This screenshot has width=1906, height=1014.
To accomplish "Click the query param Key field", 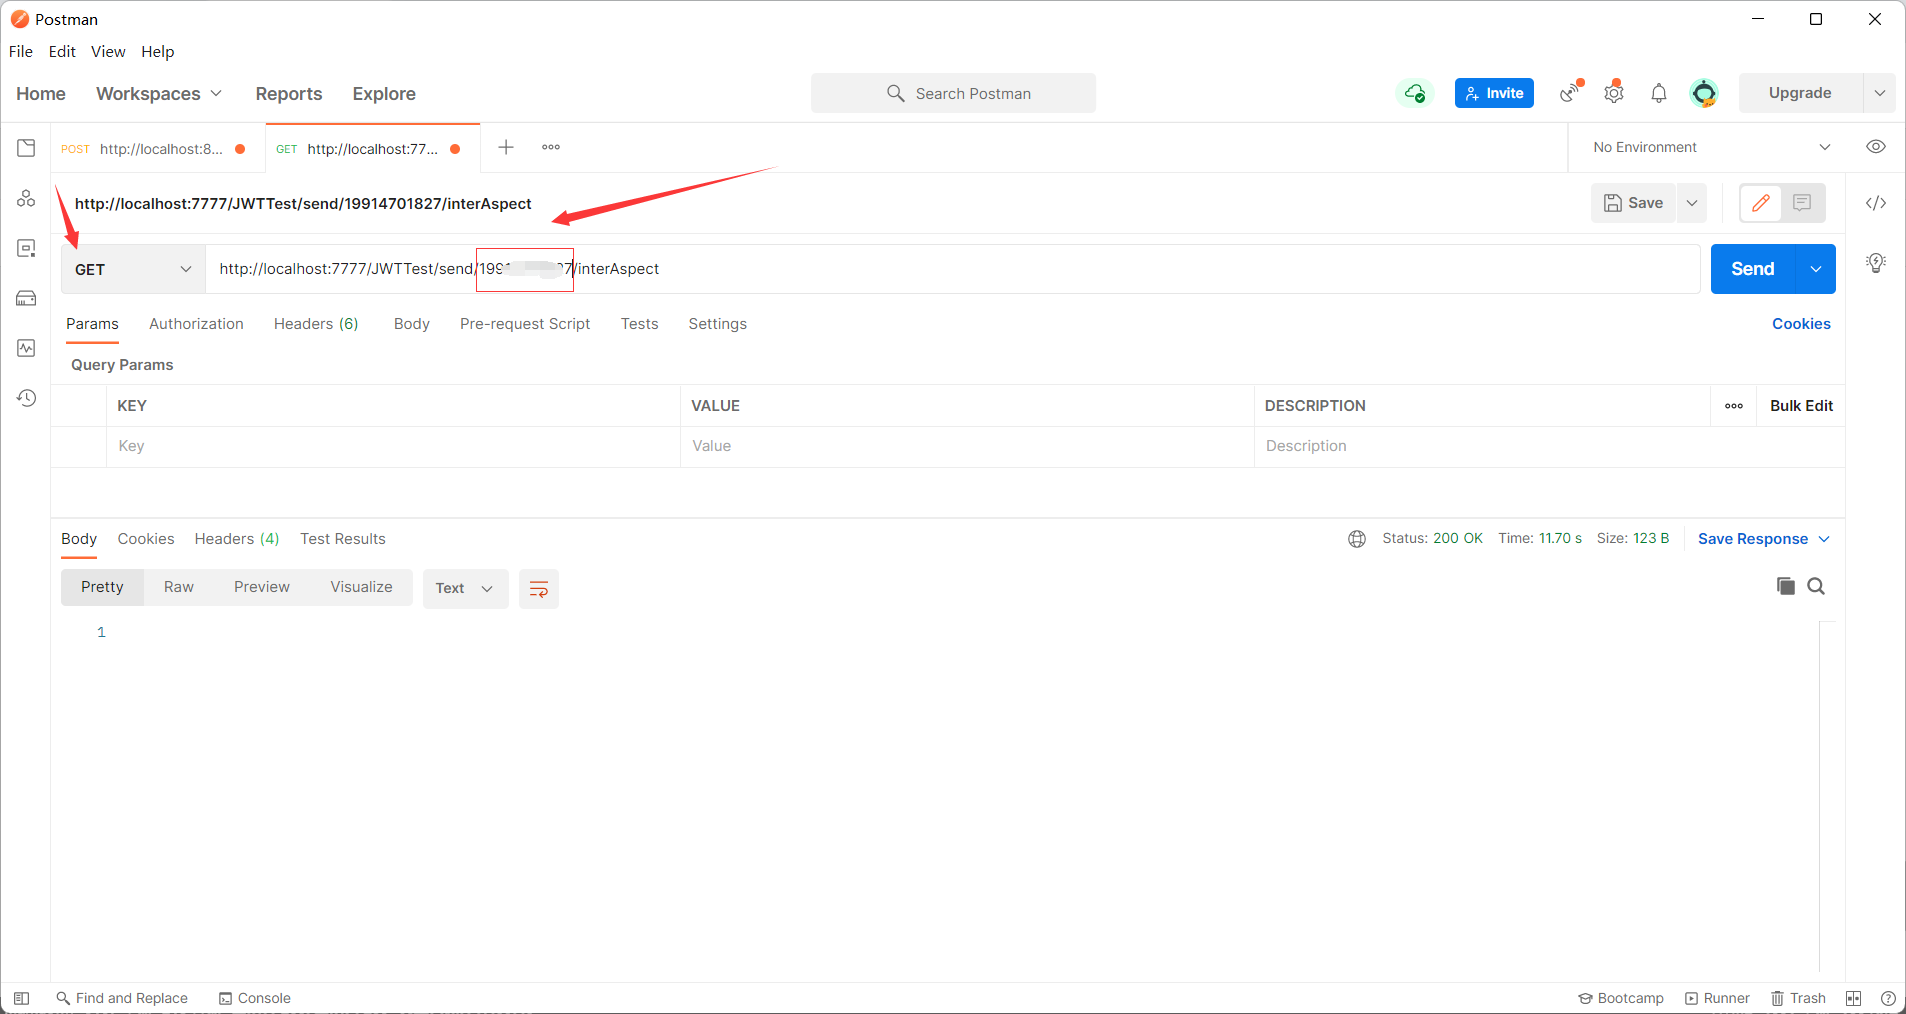I will [393, 446].
